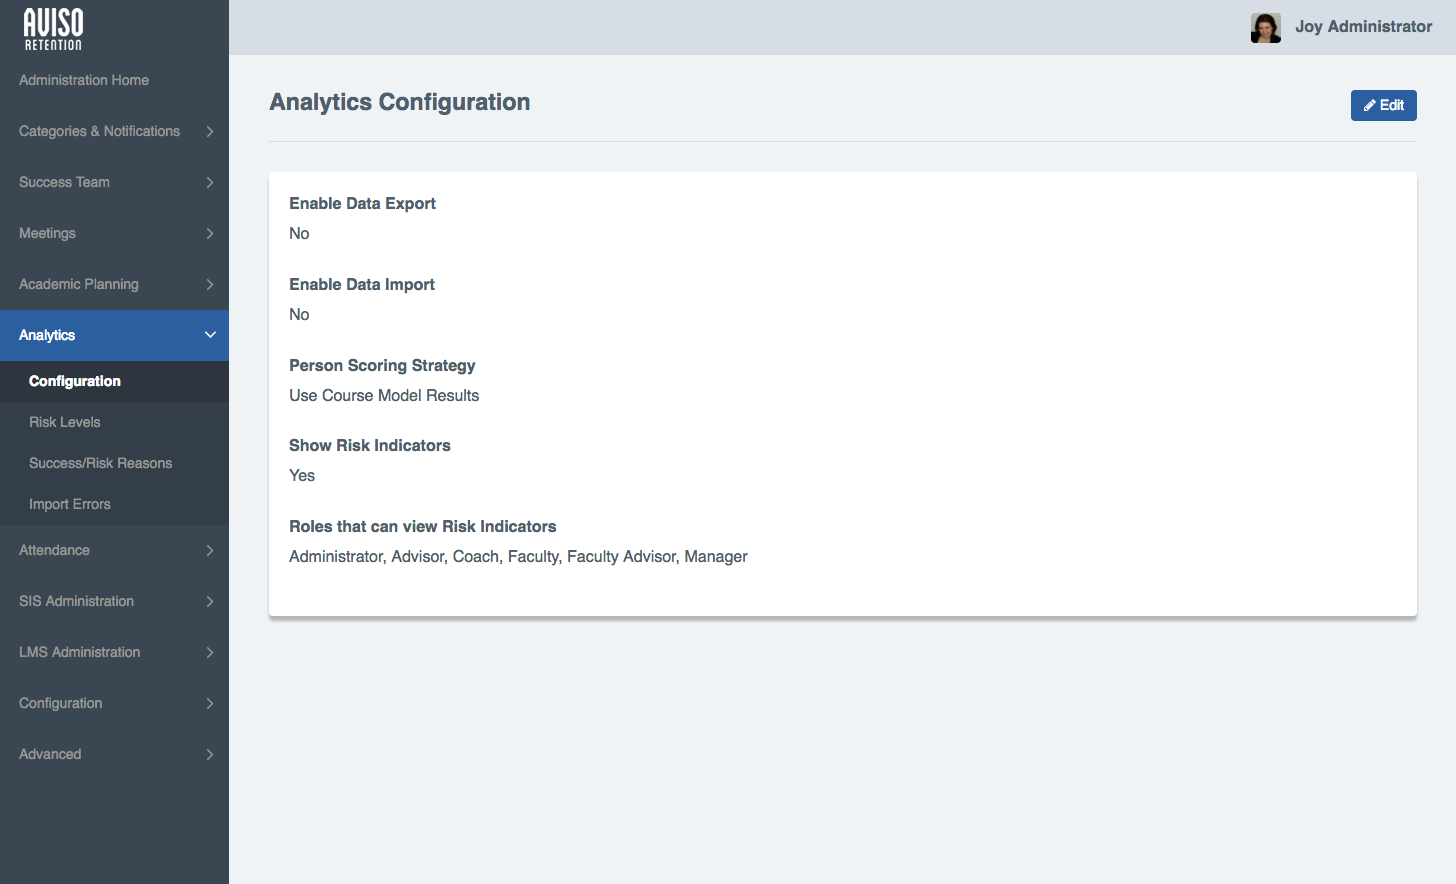Open Success Team menu

(x=64, y=182)
